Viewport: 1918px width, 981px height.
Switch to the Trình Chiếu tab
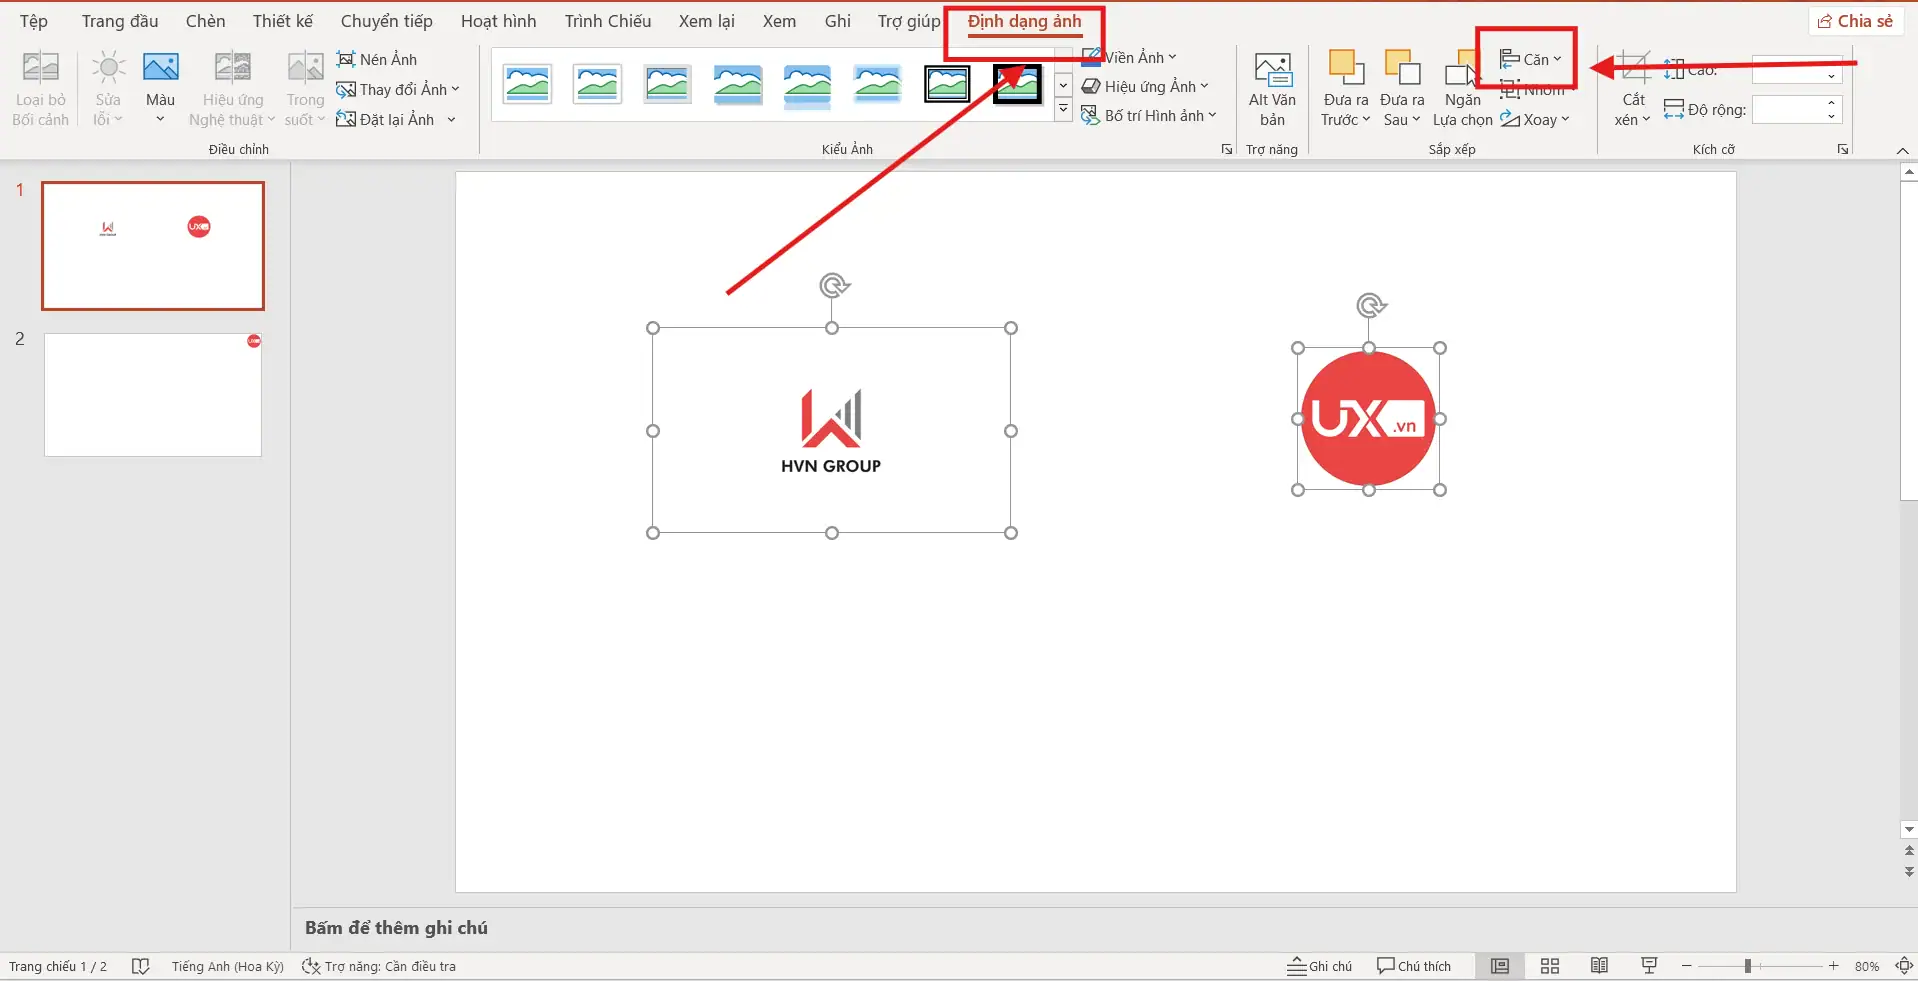pyautogui.click(x=608, y=21)
